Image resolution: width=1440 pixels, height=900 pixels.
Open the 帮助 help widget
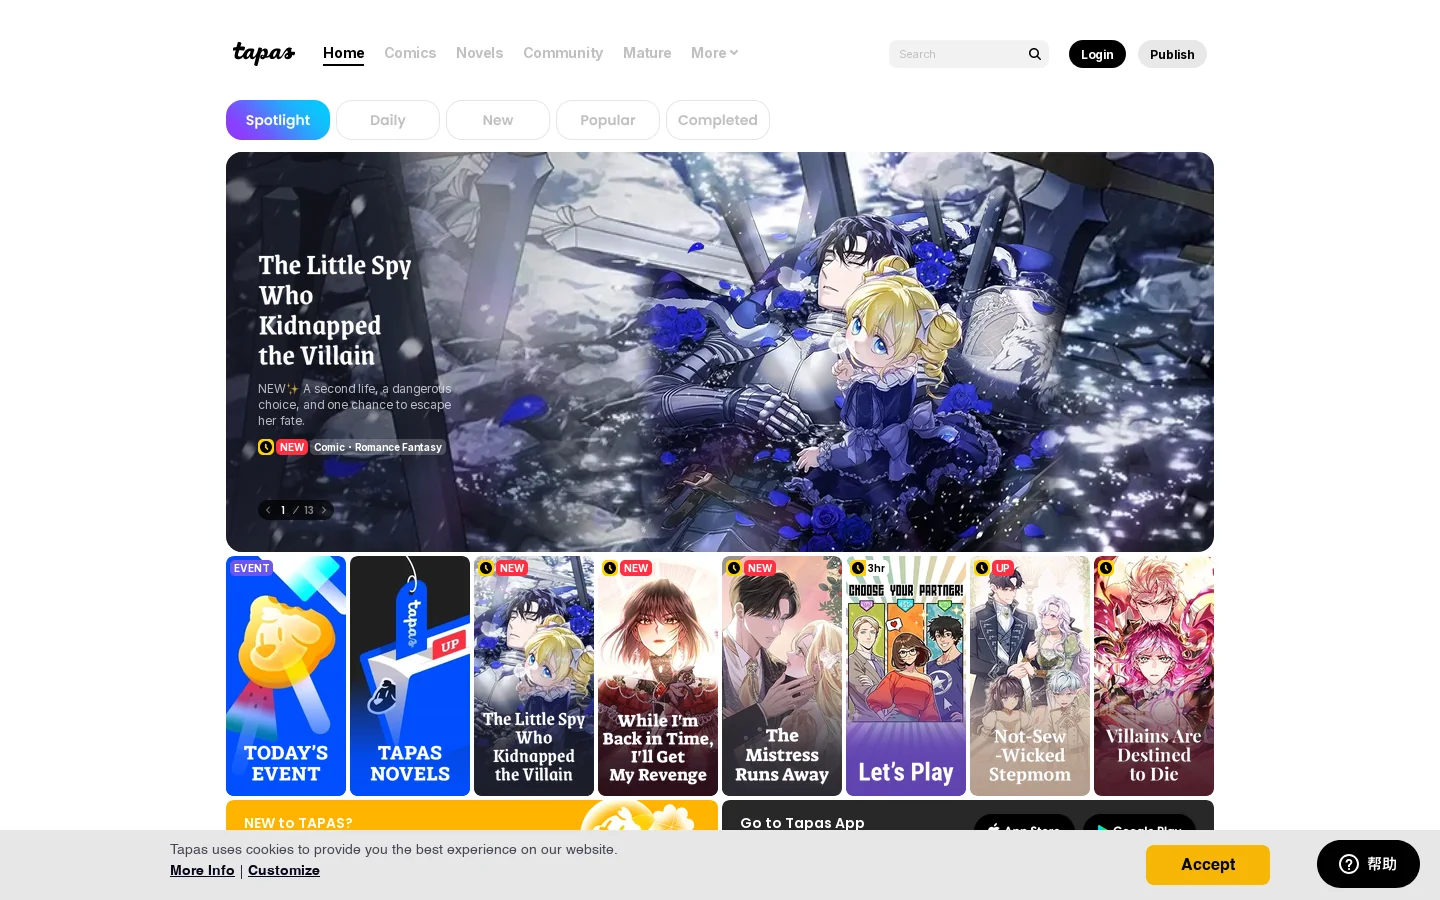tap(1368, 864)
